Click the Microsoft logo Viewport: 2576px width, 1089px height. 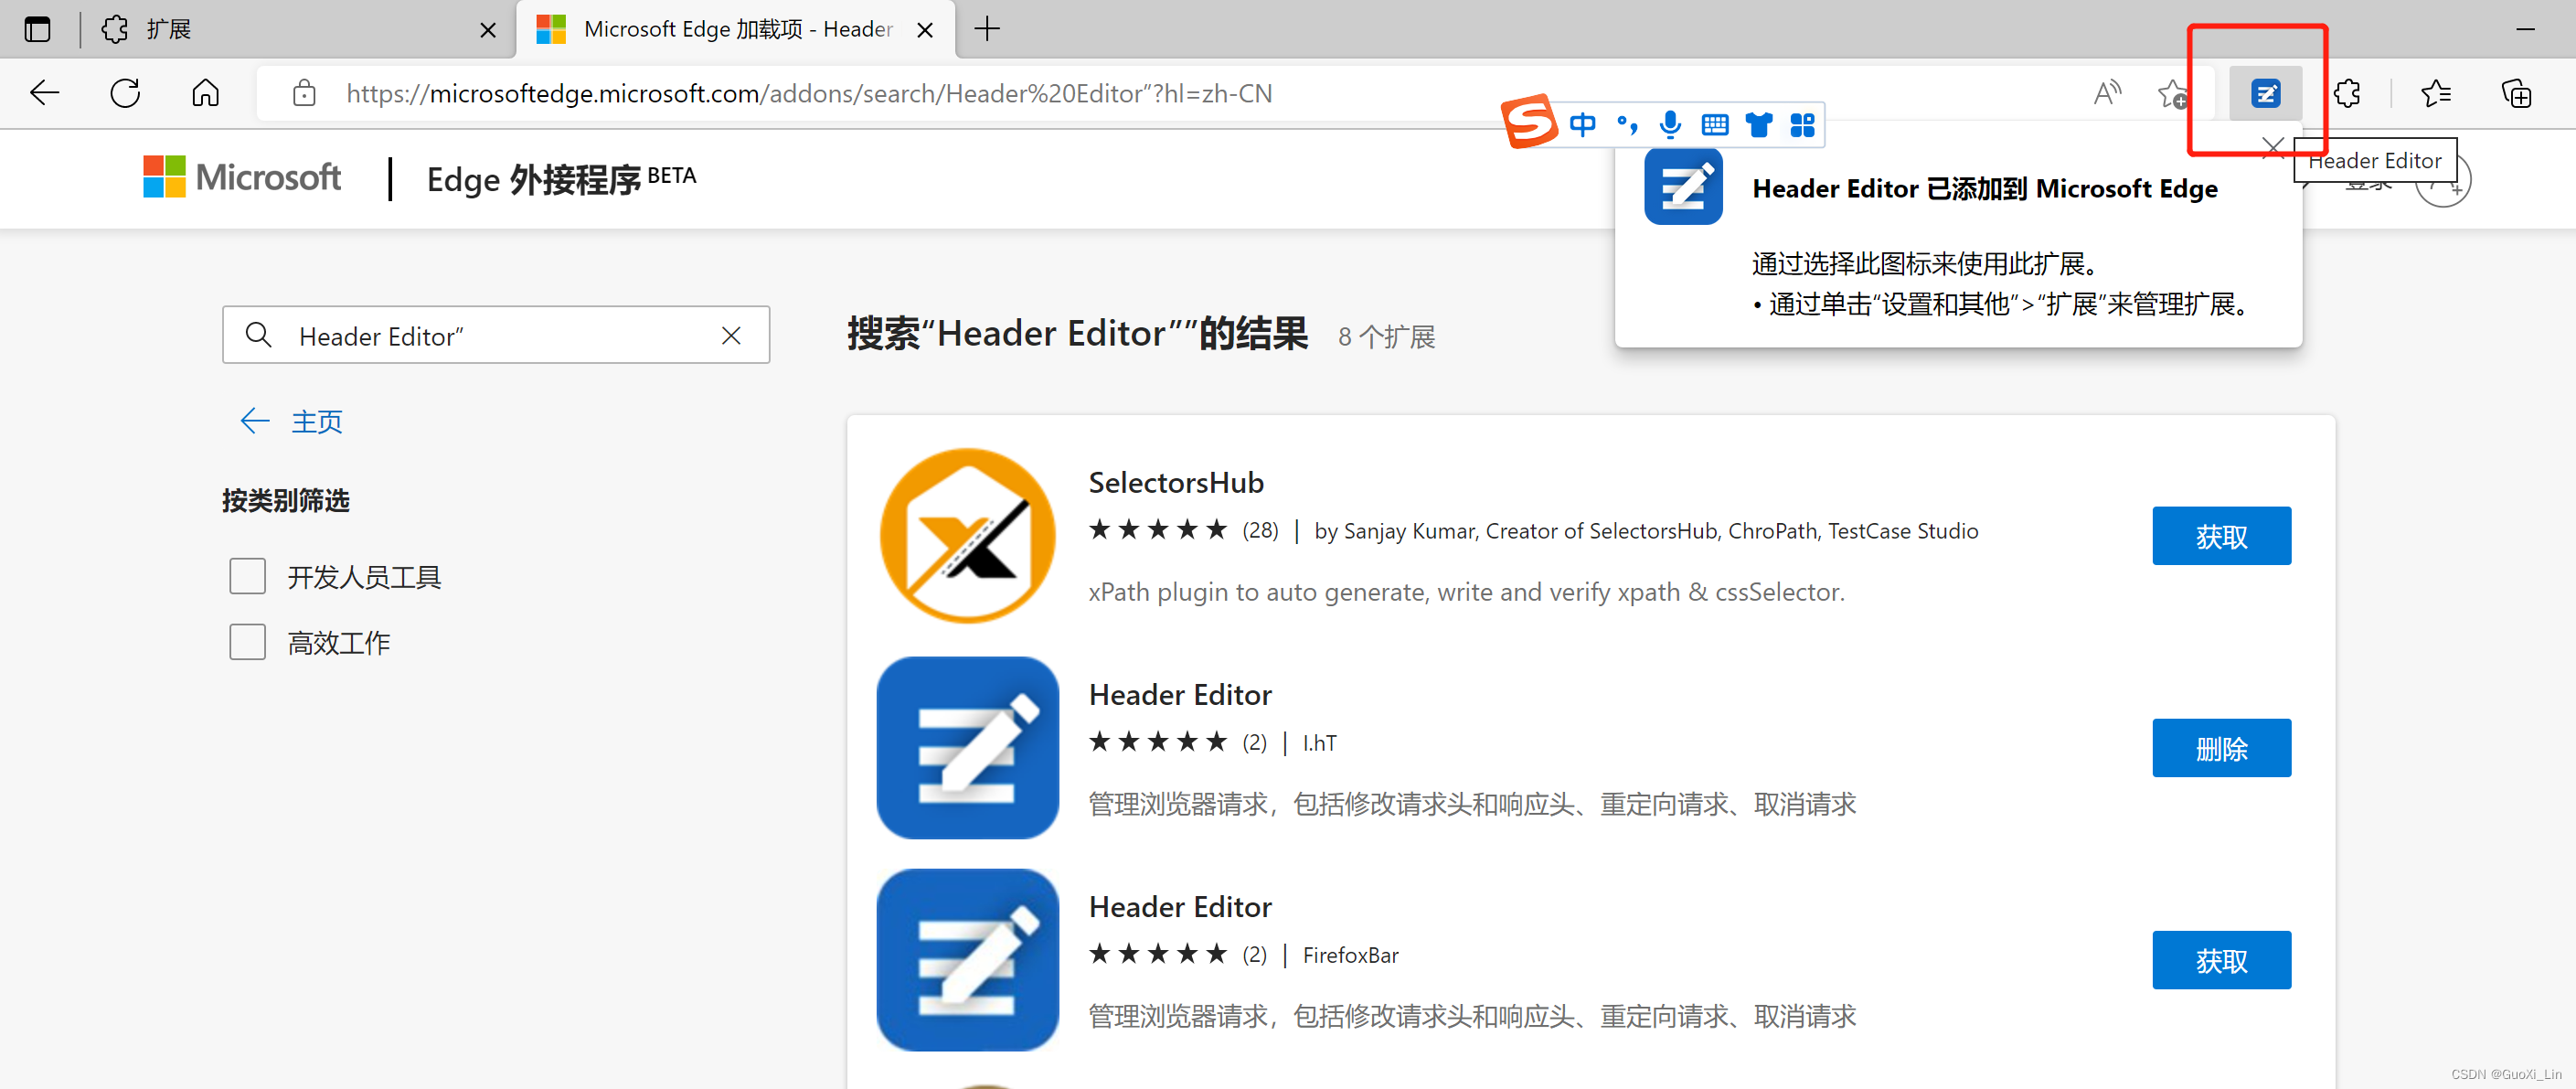[x=241, y=177]
